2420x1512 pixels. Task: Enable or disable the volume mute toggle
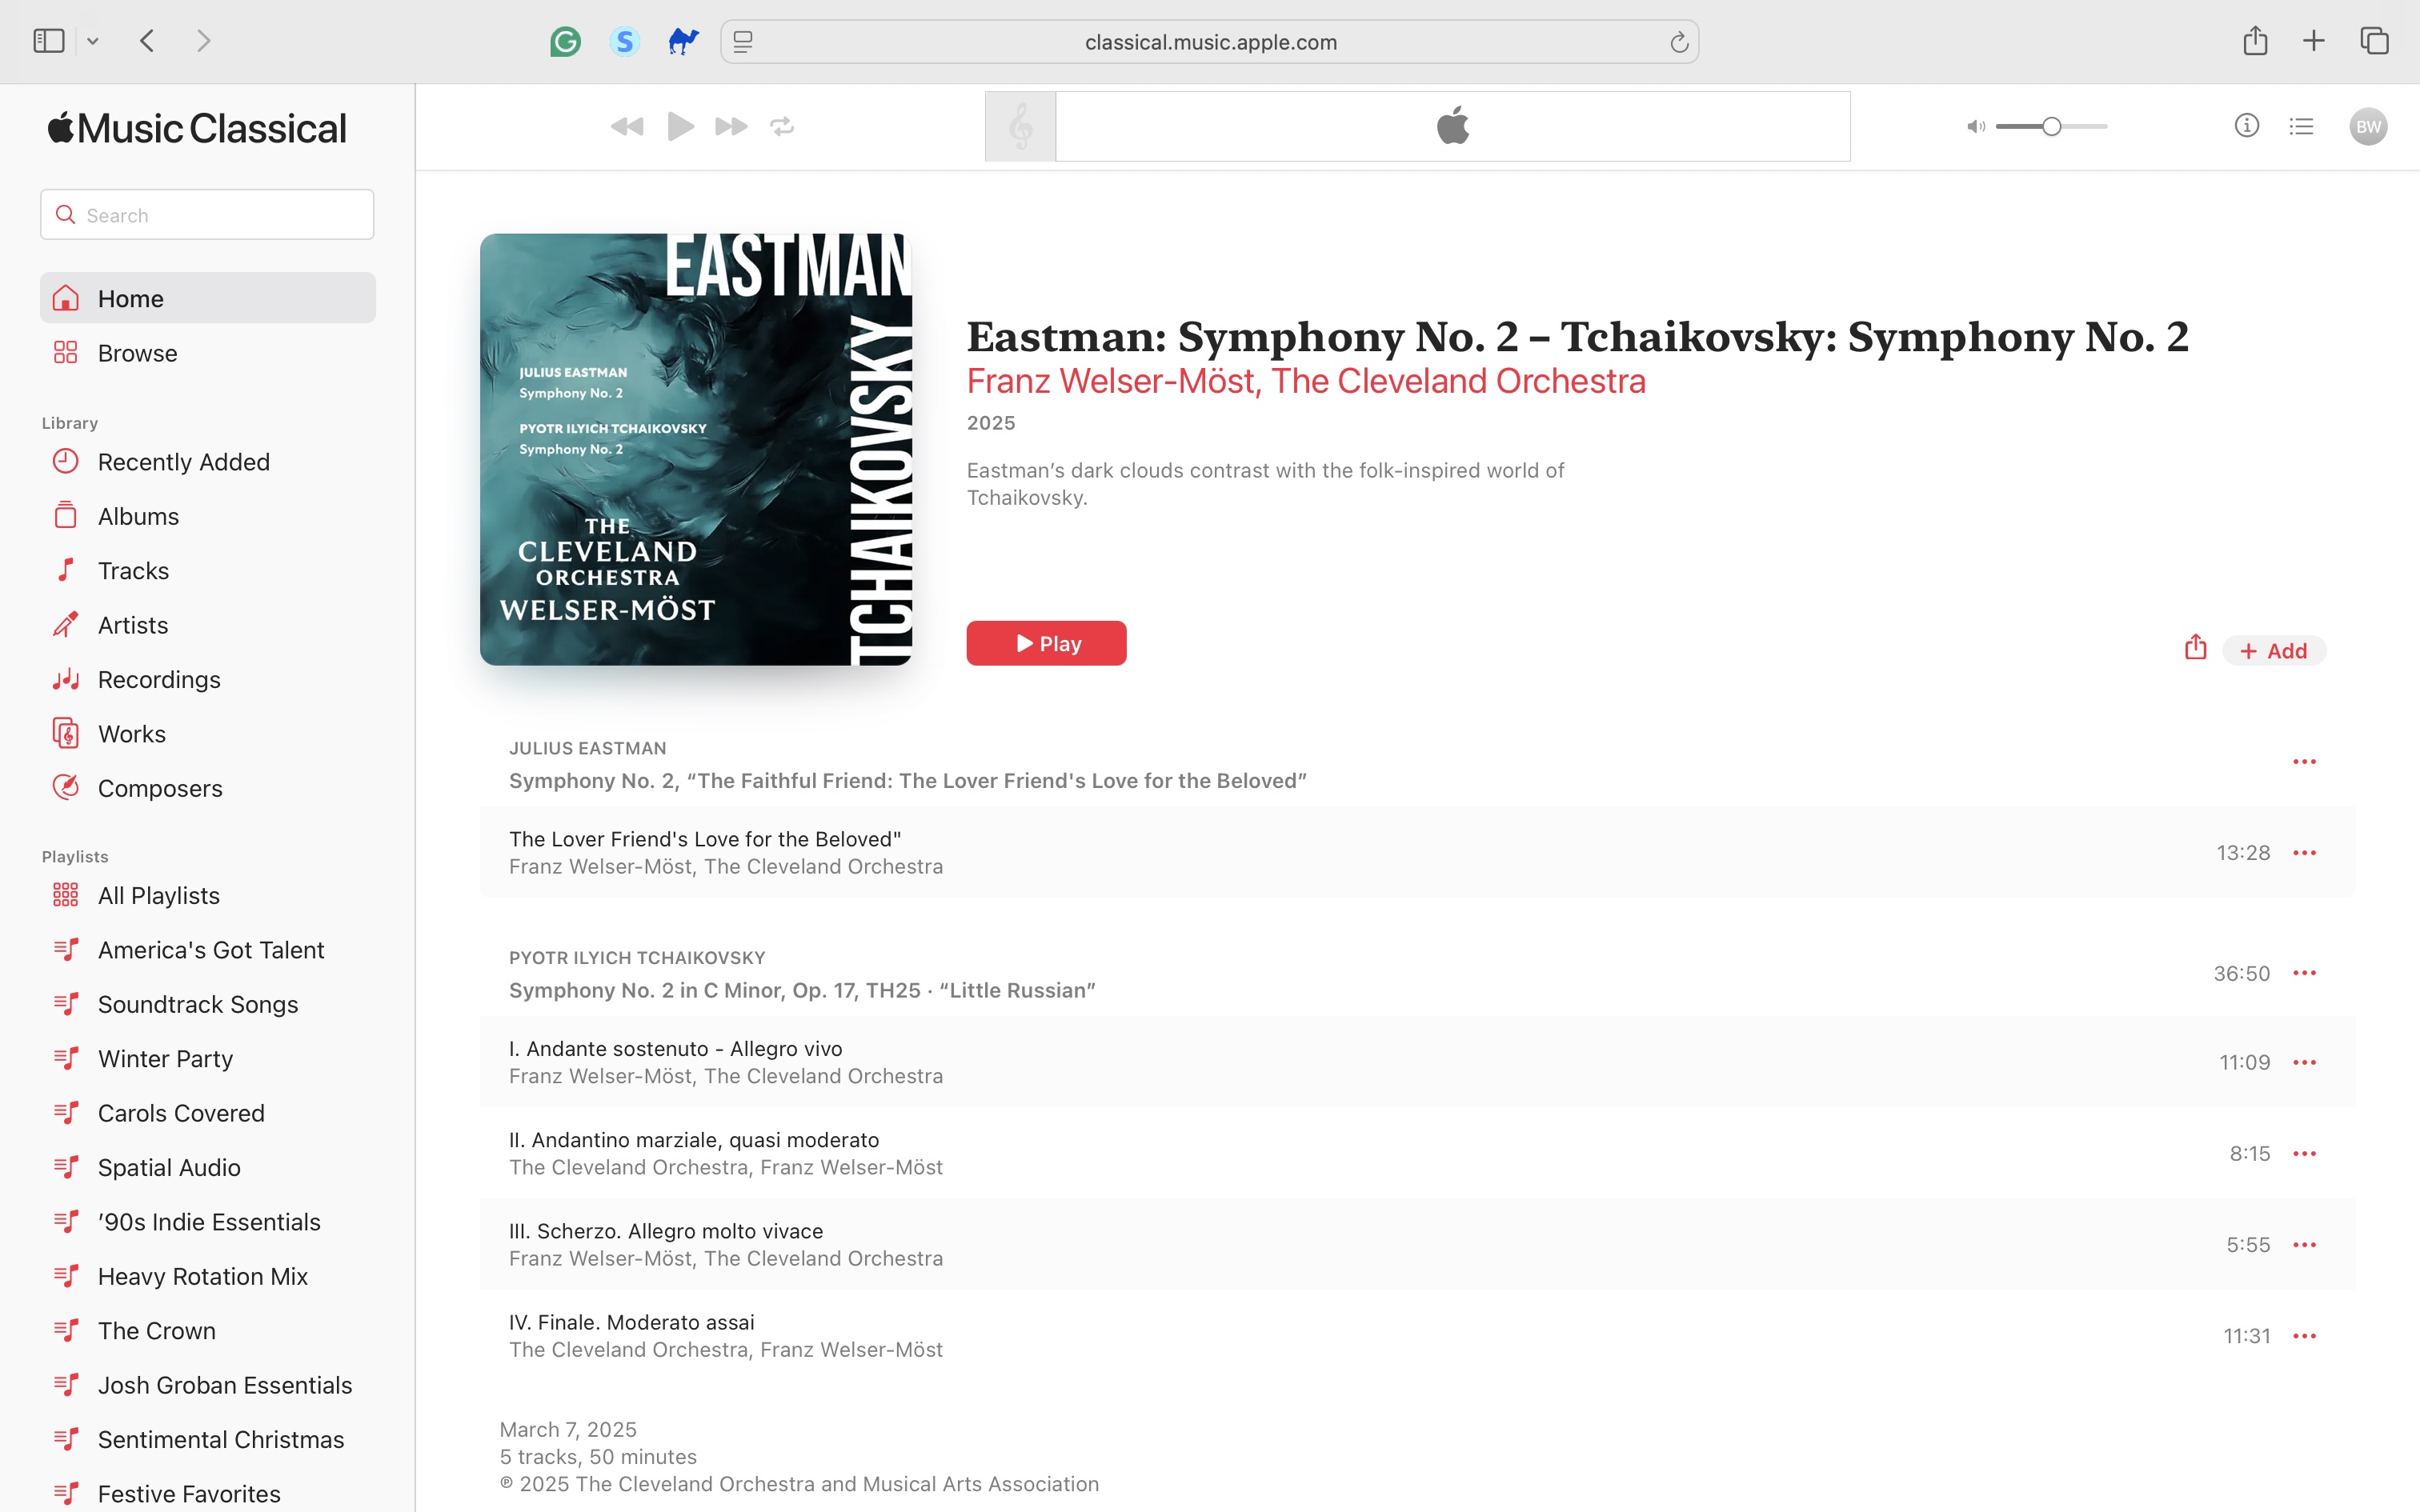tap(1976, 127)
